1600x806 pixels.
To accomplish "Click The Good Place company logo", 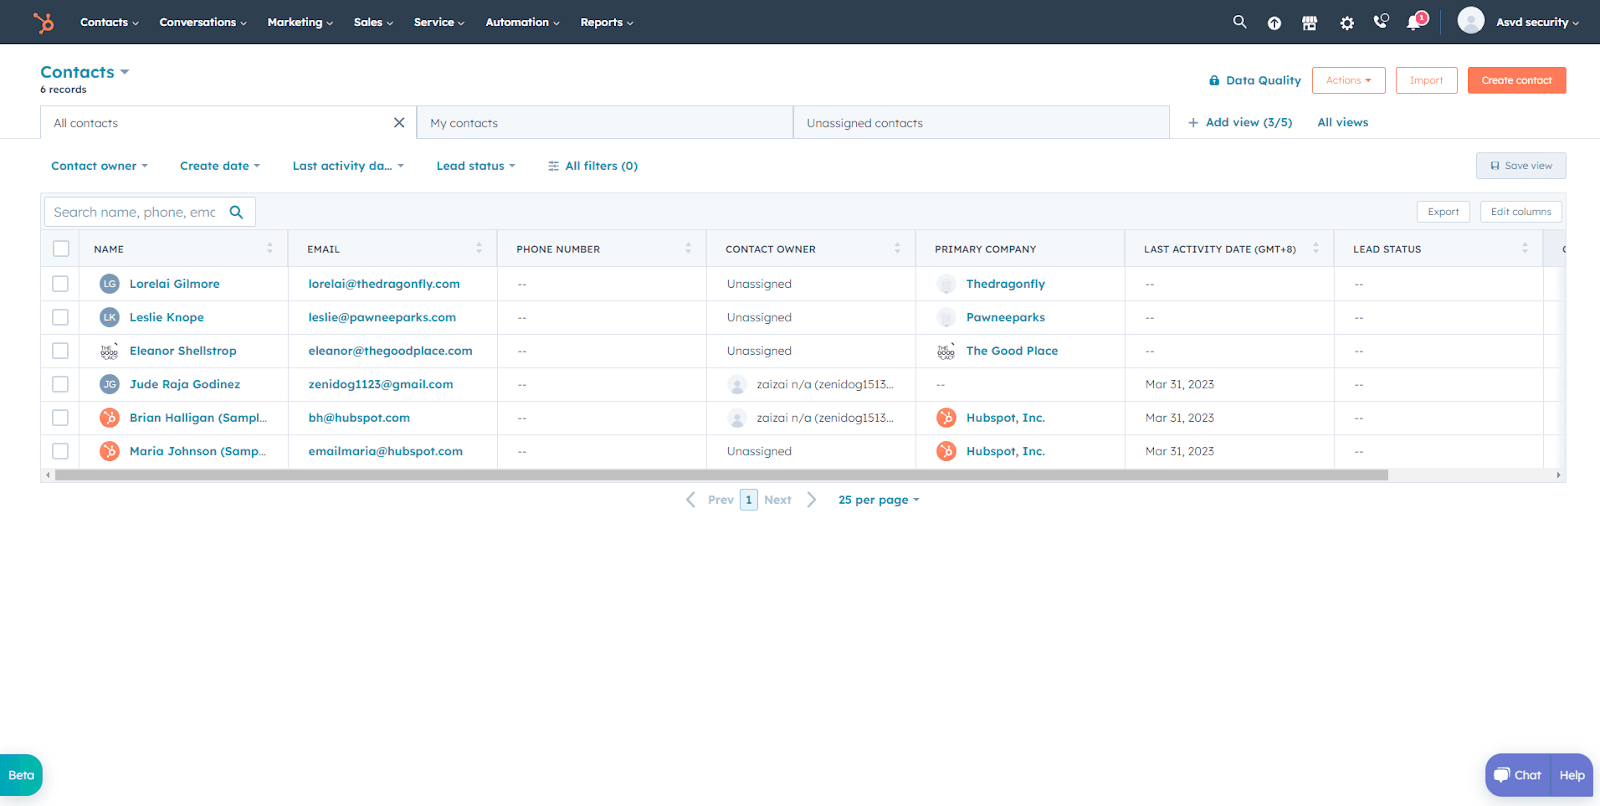I will [x=946, y=351].
